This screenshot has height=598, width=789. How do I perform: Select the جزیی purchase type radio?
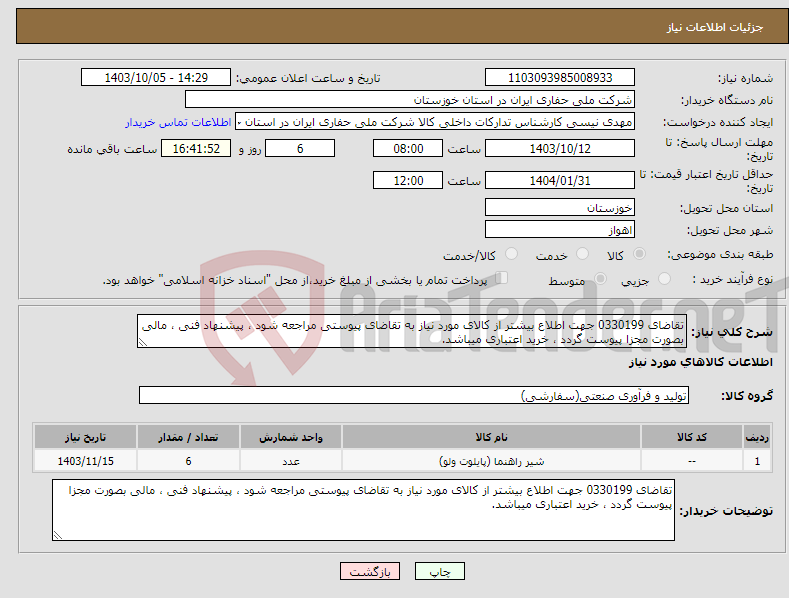(x=664, y=278)
